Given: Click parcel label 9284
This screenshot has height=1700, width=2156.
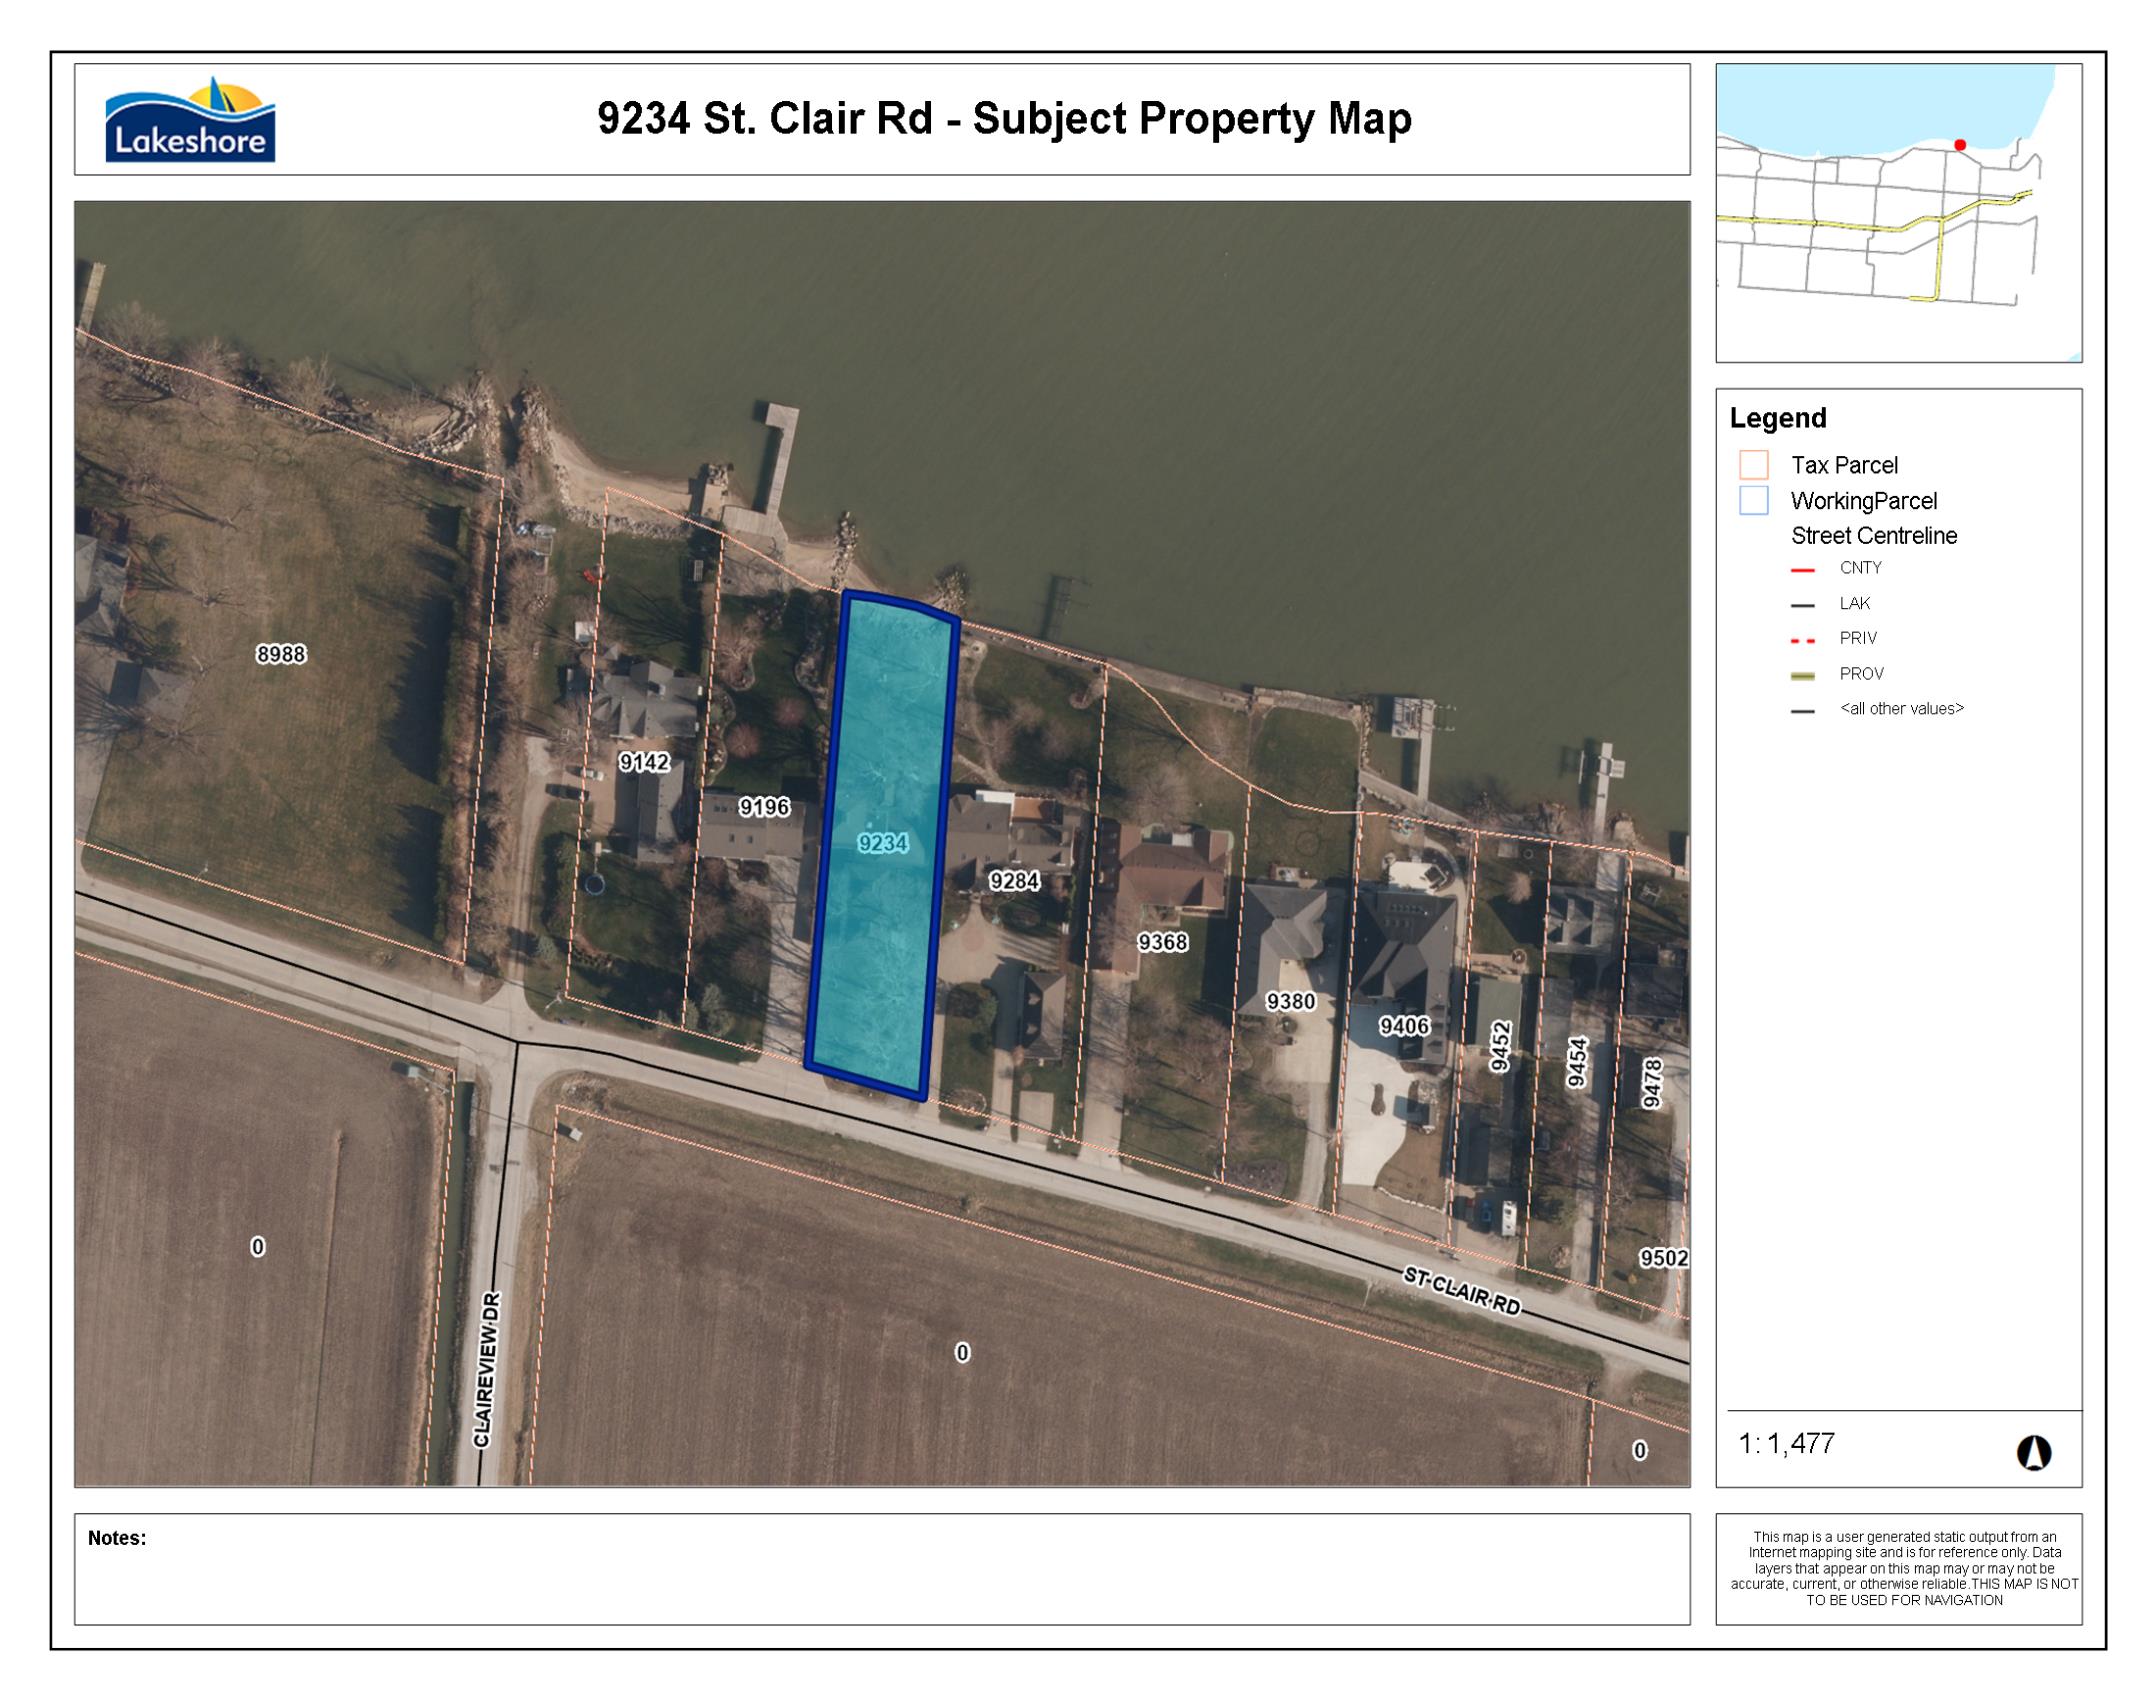Looking at the screenshot, I should coord(1014,881).
